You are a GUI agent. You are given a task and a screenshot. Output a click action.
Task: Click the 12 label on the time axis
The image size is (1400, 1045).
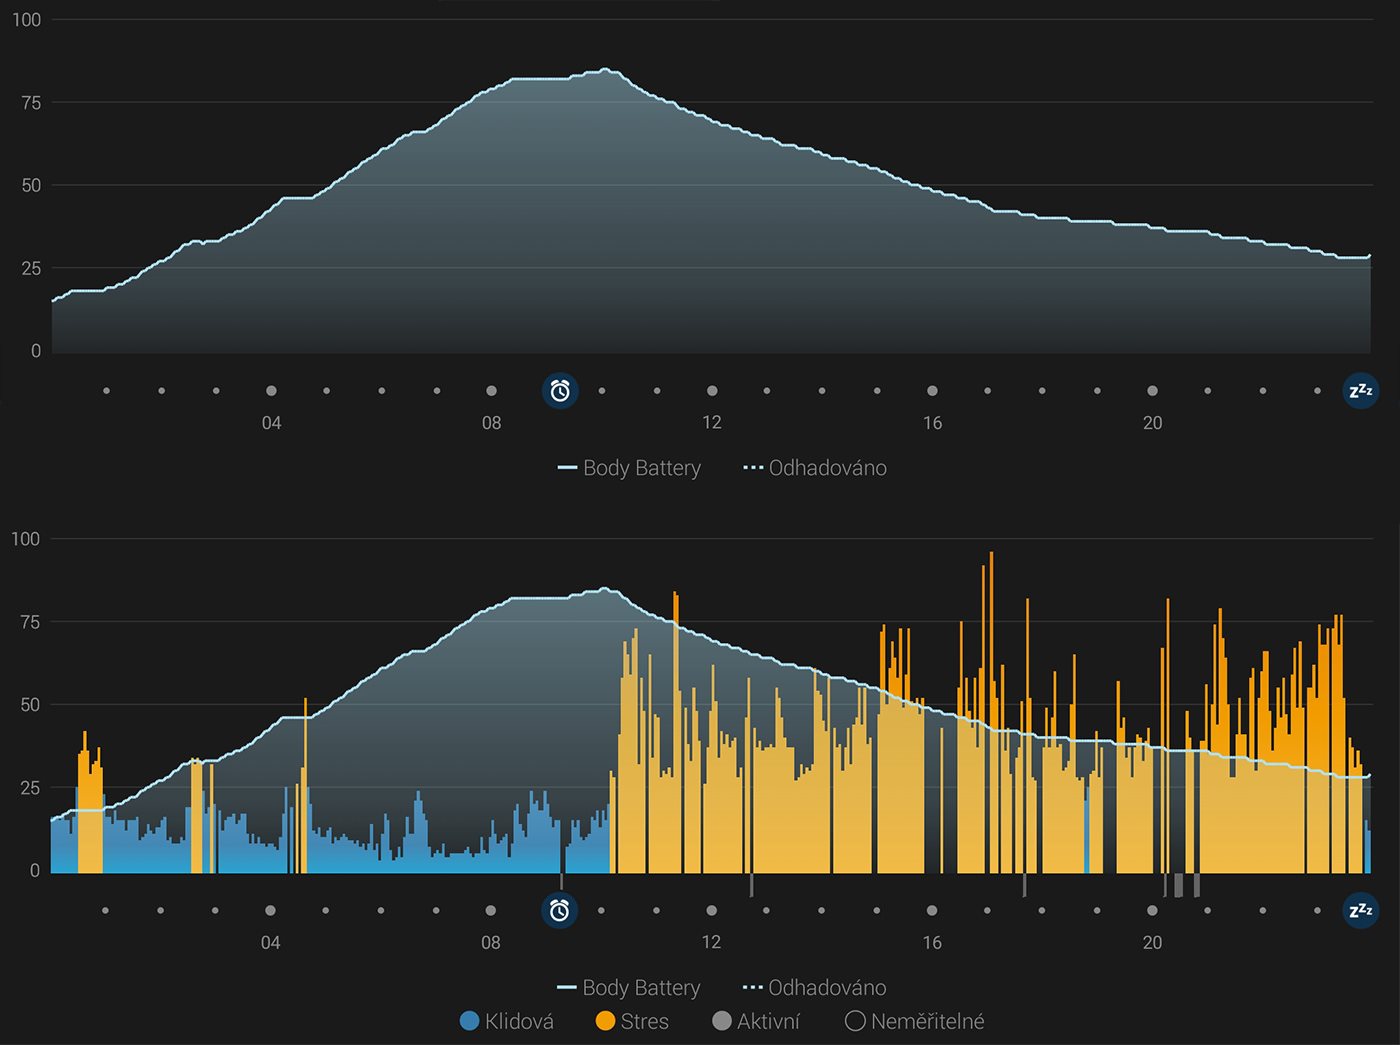coord(712,423)
